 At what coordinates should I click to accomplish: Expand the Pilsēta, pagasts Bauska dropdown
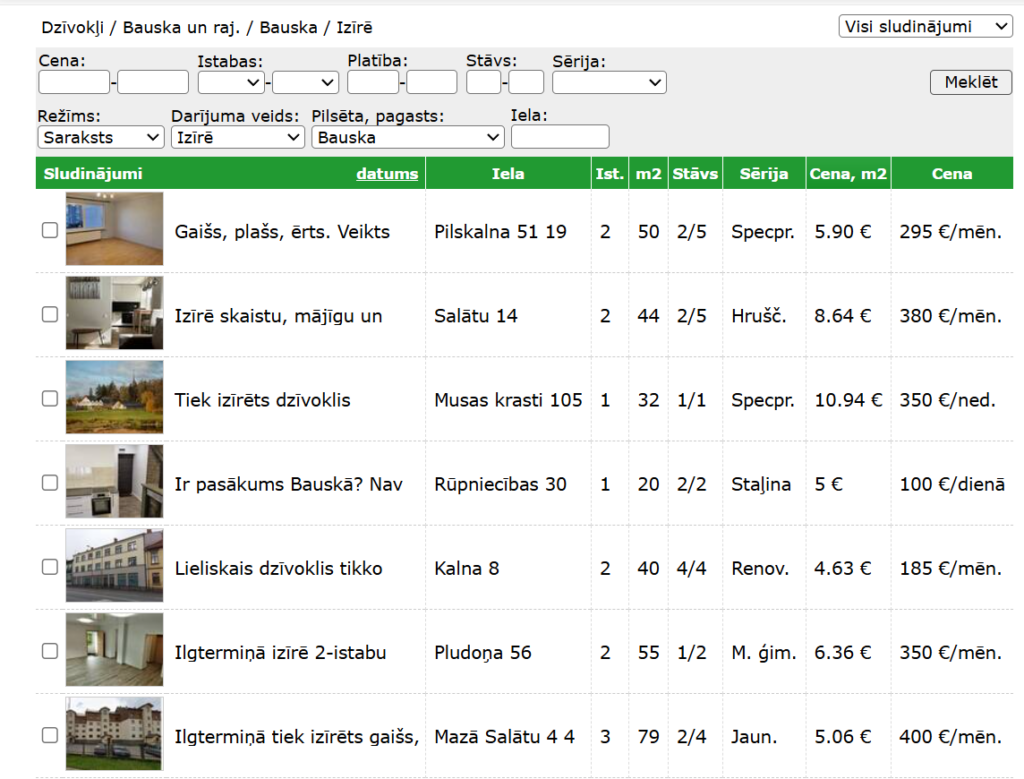coord(408,137)
